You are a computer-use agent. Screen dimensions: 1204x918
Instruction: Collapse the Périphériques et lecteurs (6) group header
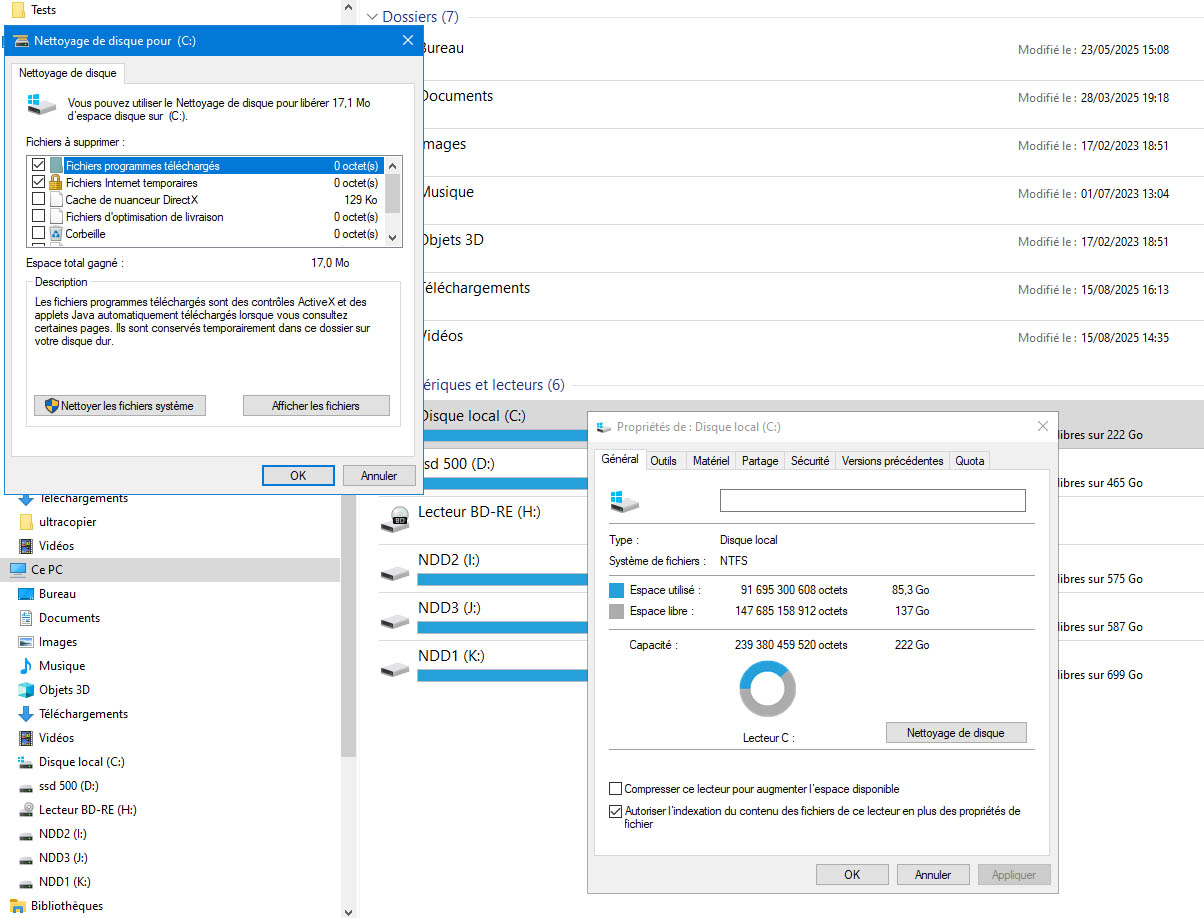coord(492,385)
